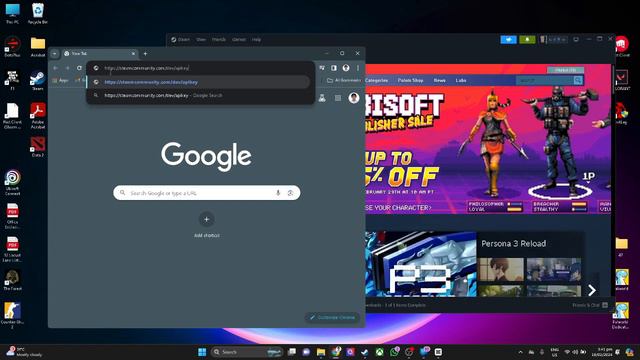Open the Ubisoft Connect desktop shortcut
640x360 pixels.
pyautogui.click(x=13, y=182)
